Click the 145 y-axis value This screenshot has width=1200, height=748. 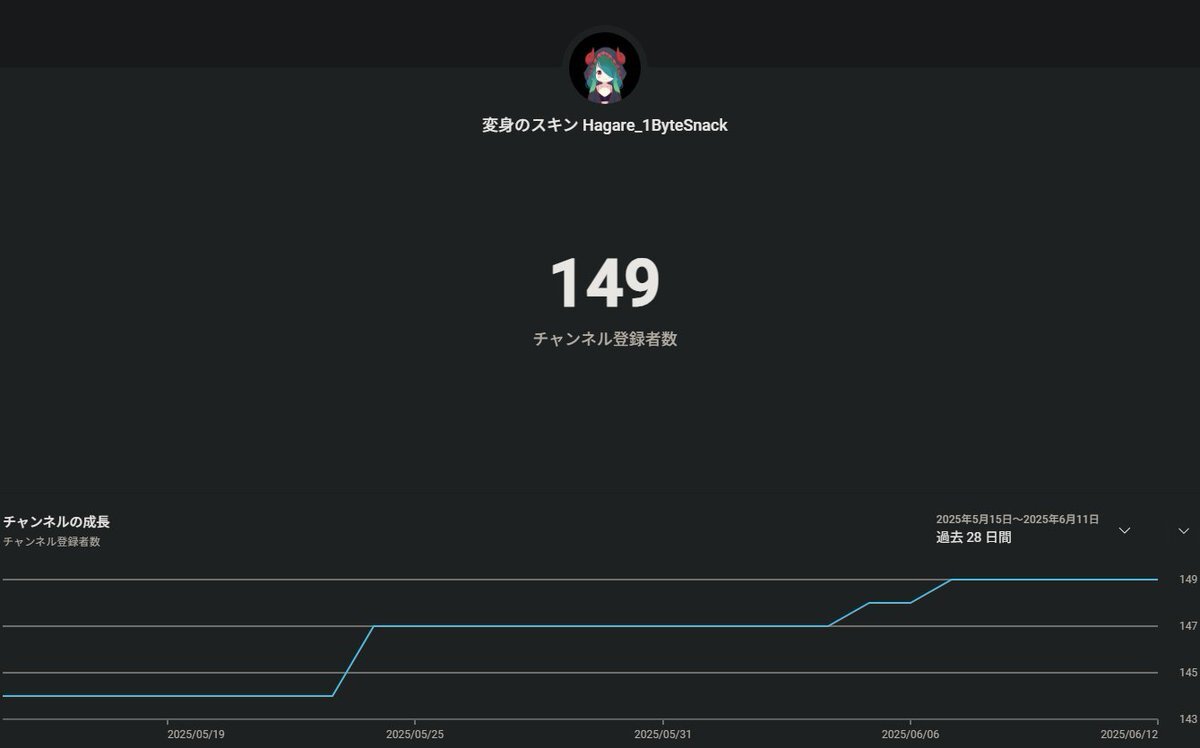tap(1188, 672)
